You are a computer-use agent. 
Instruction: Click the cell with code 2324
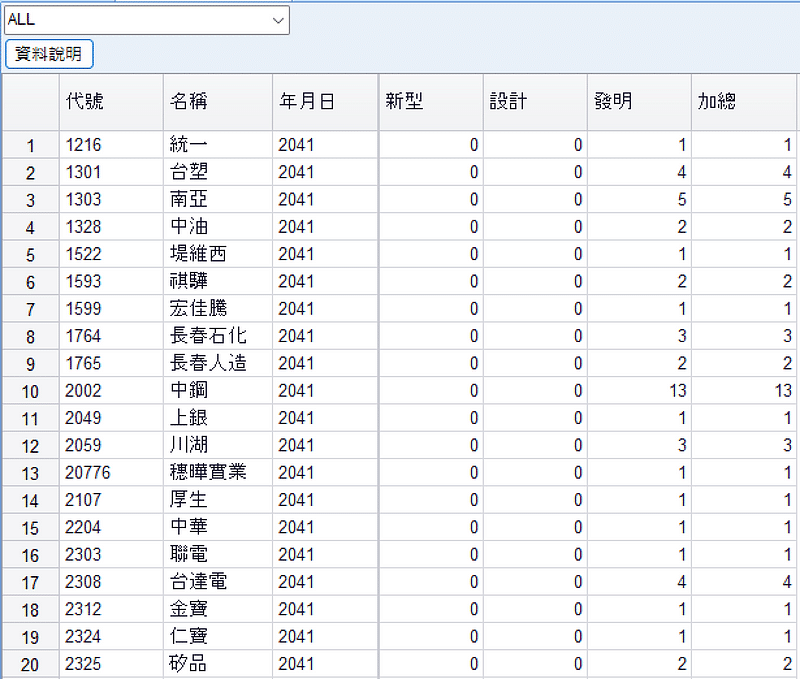tap(111, 637)
